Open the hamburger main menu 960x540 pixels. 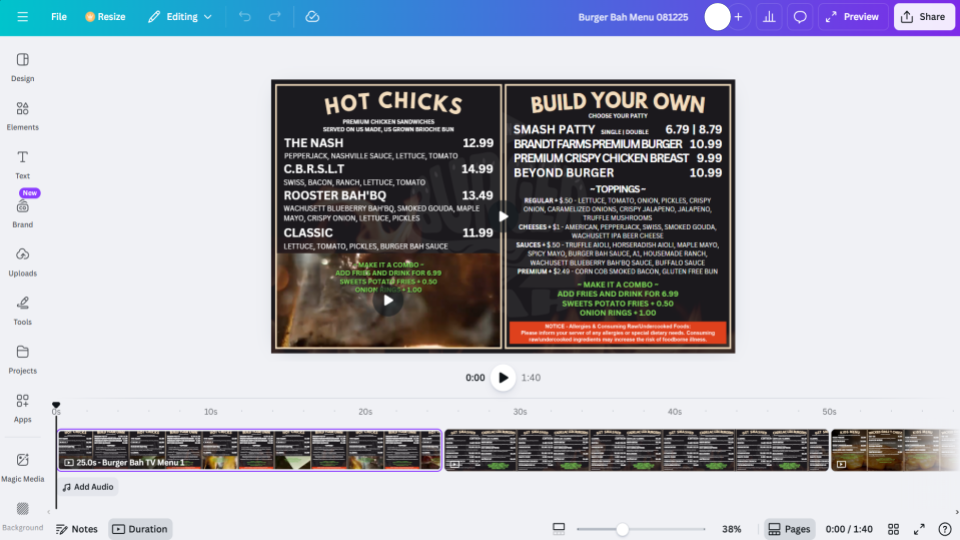pos(22,17)
